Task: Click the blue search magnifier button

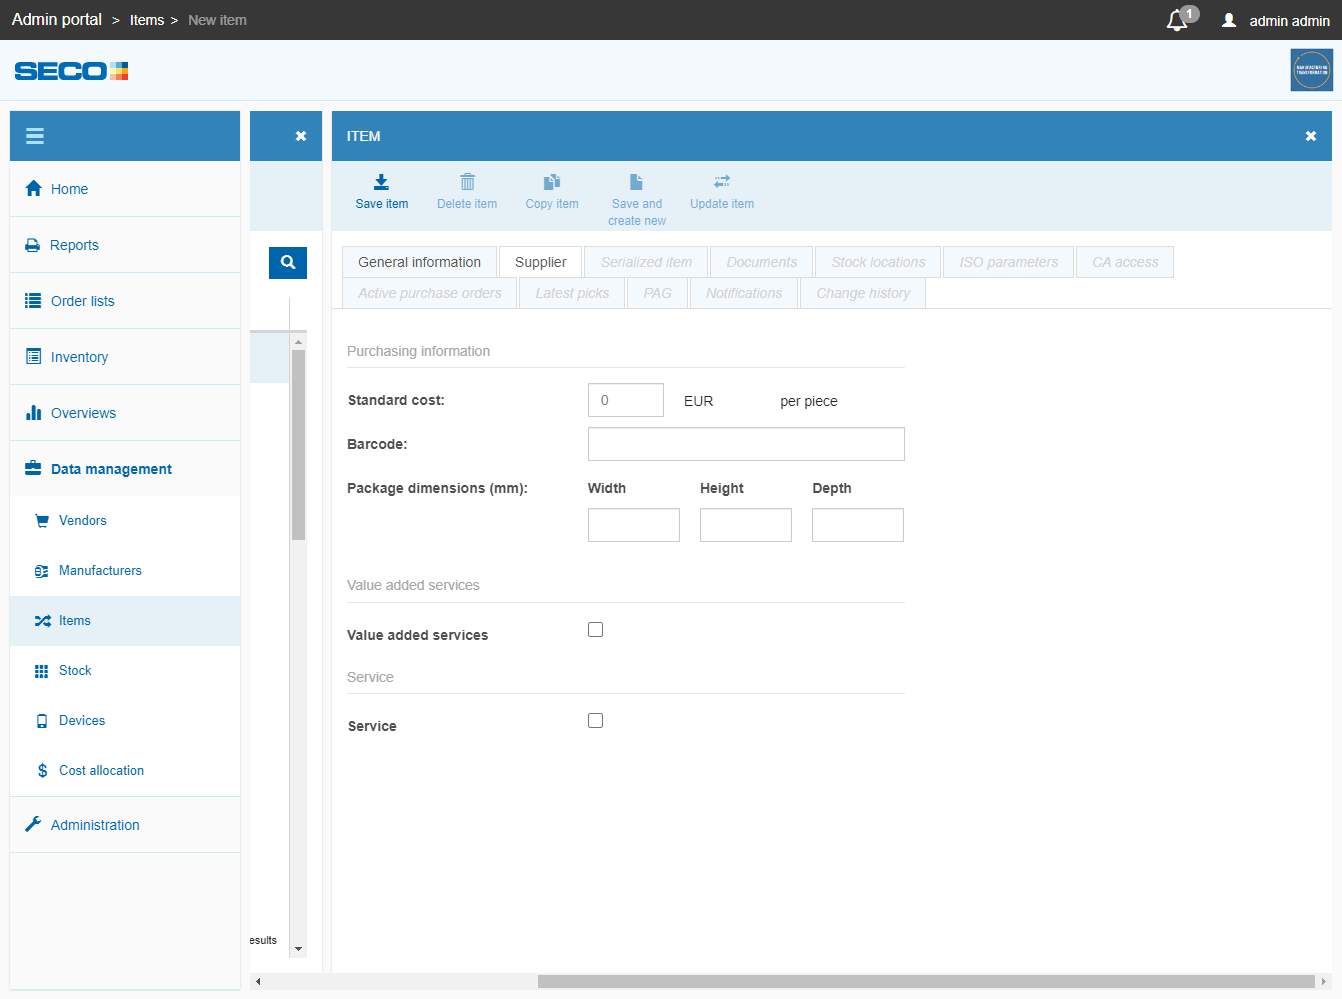Action: tap(288, 263)
